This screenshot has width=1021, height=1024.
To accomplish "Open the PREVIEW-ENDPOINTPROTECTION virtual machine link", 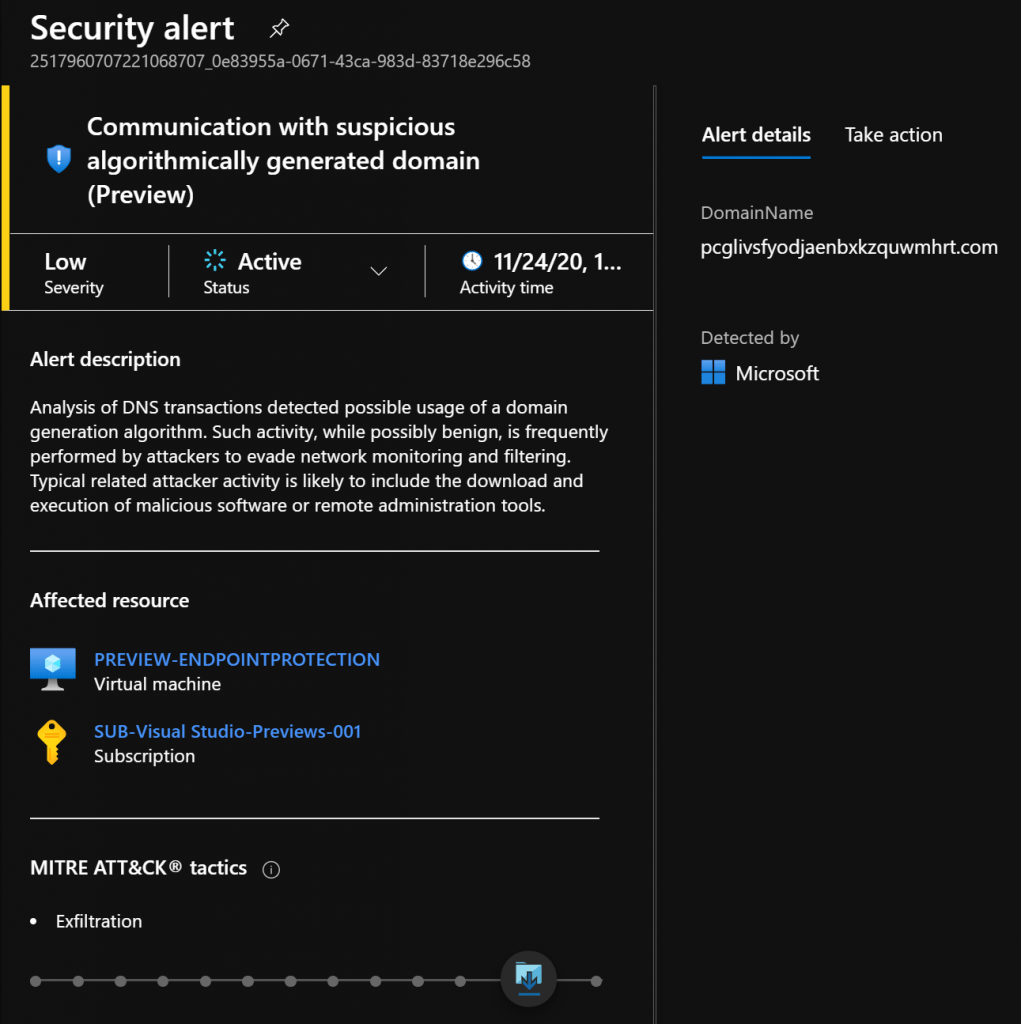I will (236, 660).
